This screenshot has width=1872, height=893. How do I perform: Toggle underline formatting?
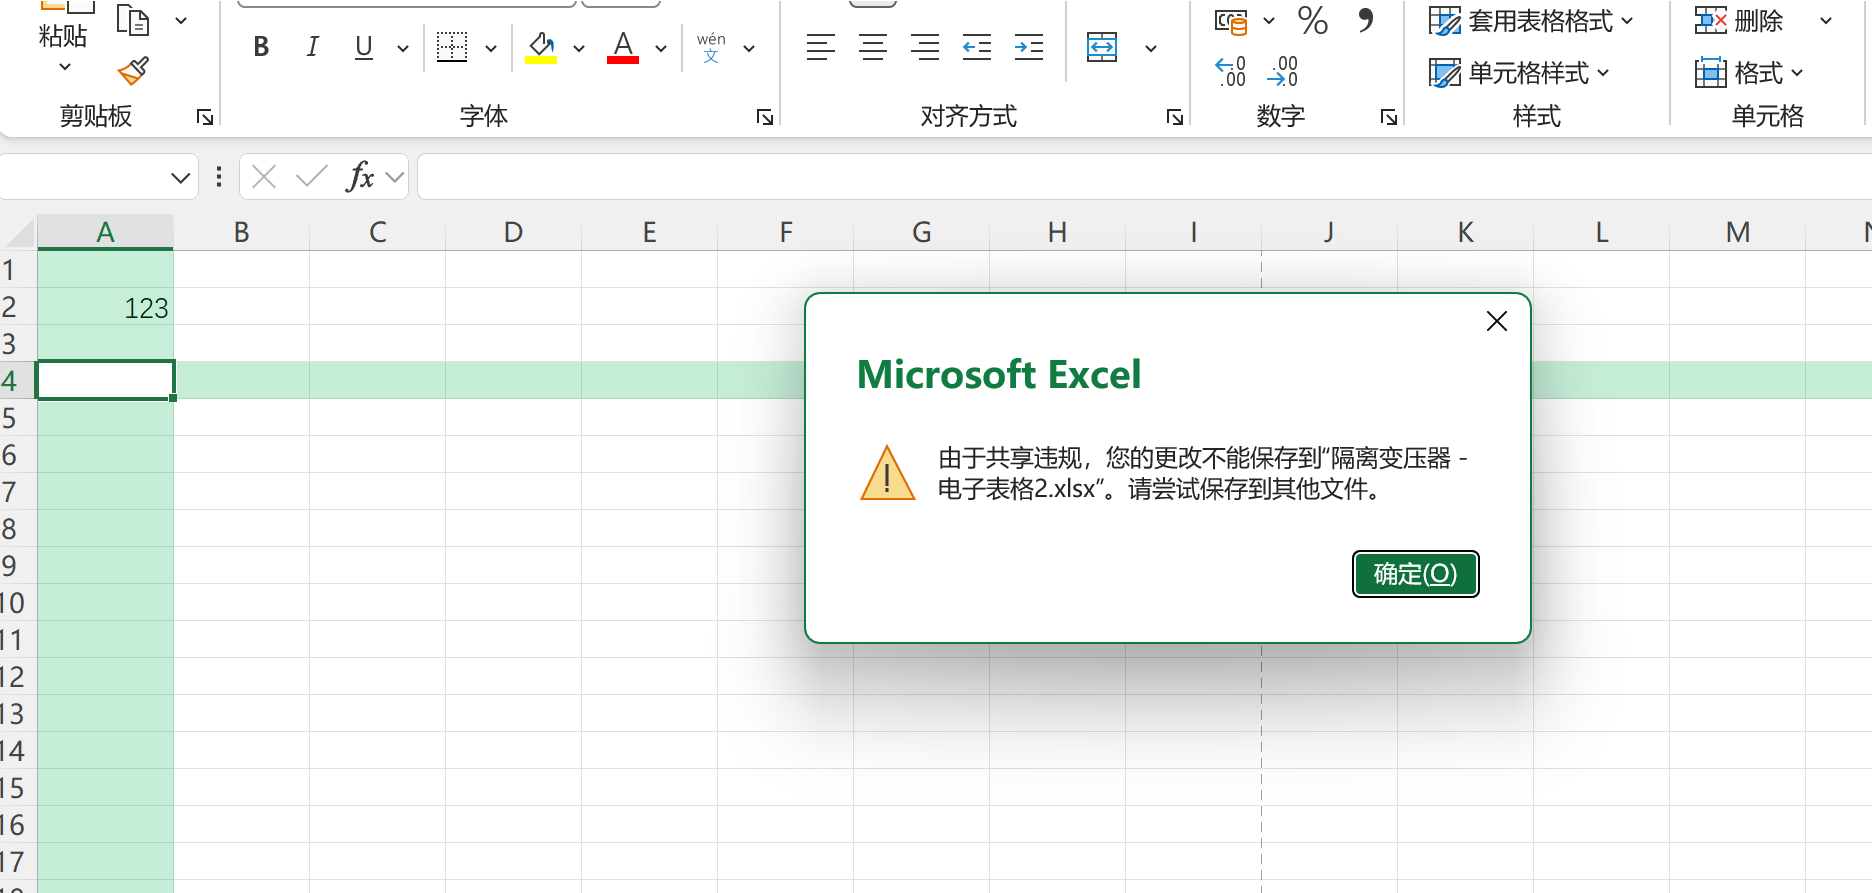[364, 47]
